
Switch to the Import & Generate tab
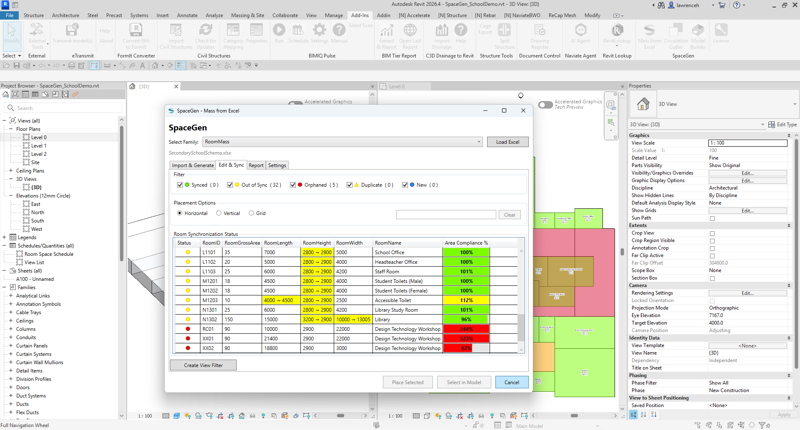(193, 165)
